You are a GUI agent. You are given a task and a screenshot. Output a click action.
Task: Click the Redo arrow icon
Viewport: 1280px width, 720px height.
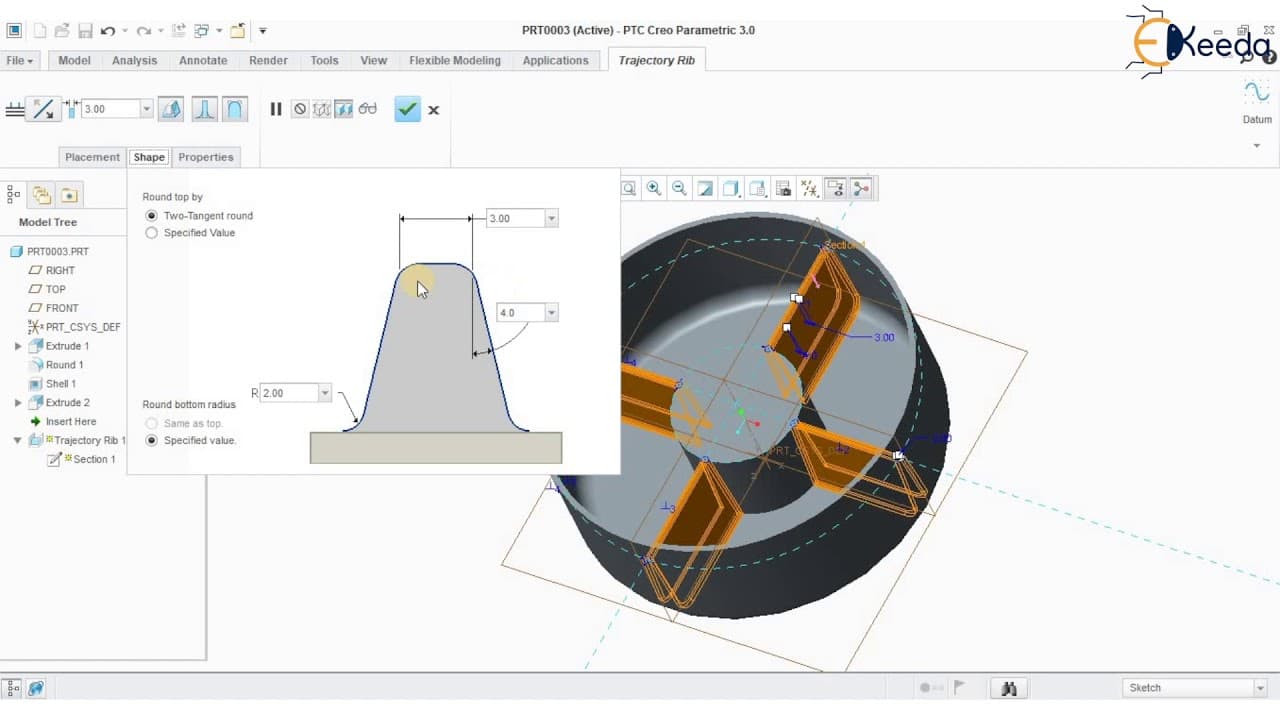(144, 31)
